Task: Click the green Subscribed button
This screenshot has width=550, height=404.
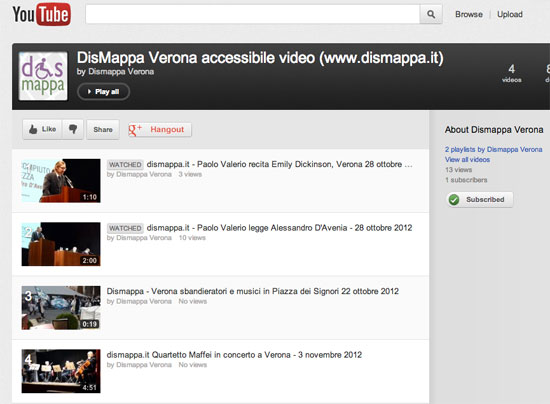Action: 480,200
